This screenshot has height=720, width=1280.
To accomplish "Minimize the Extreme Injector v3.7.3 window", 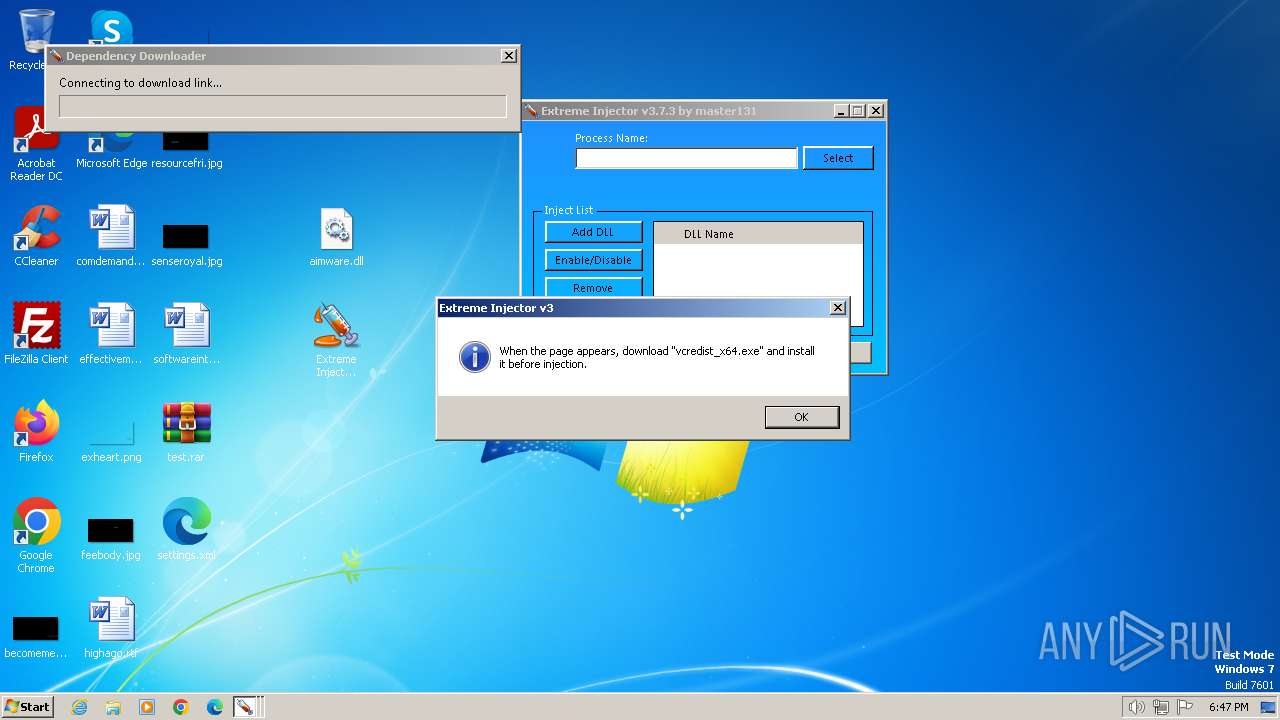I will [840, 111].
